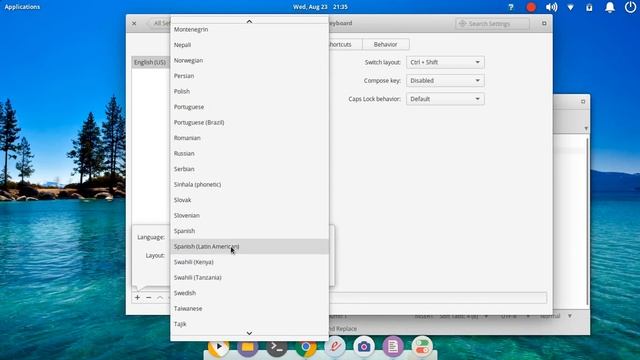Click the plus add-layout button
Viewport: 640px width, 360px height.
pyautogui.click(x=138, y=298)
